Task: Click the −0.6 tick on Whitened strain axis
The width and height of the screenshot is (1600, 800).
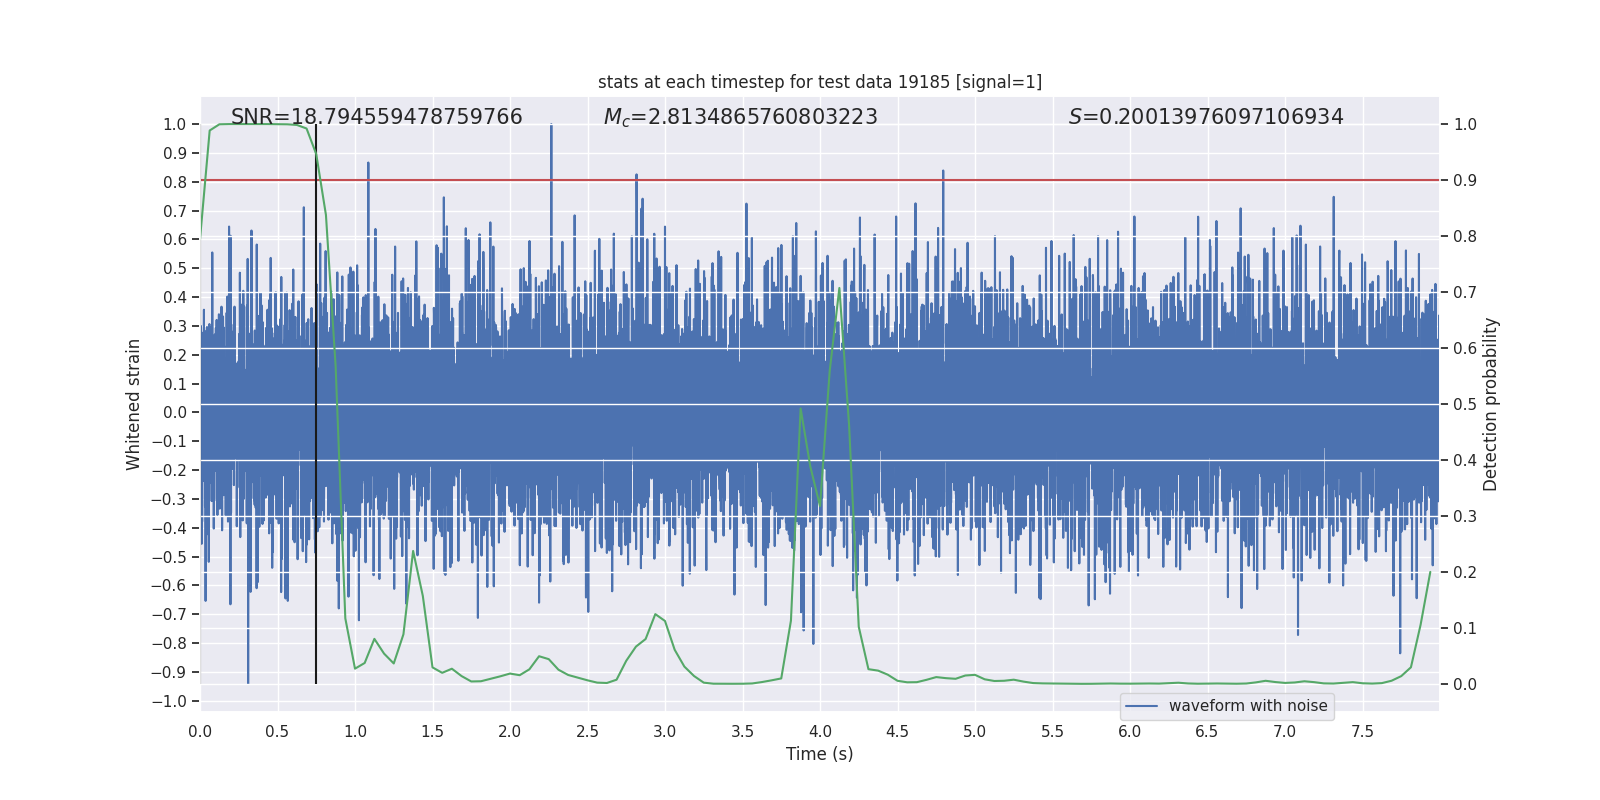Action: click(169, 586)
